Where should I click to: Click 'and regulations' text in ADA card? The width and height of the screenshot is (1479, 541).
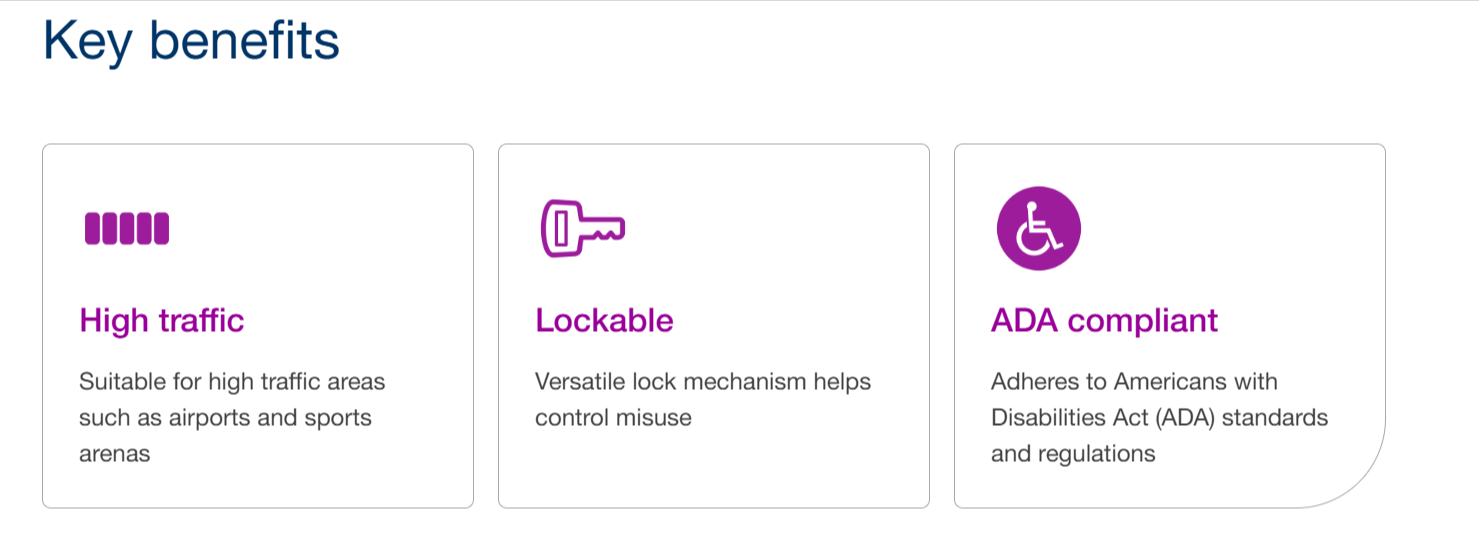pyautogui.click(x=1072, y=453)
